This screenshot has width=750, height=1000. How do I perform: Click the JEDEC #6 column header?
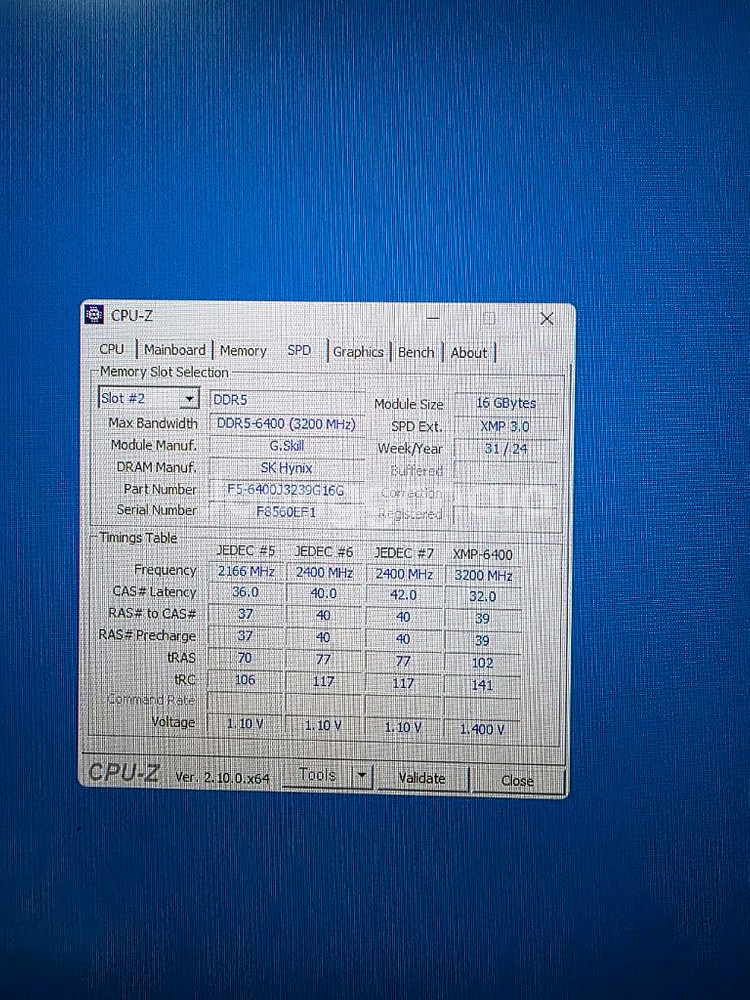pos(324,552)
